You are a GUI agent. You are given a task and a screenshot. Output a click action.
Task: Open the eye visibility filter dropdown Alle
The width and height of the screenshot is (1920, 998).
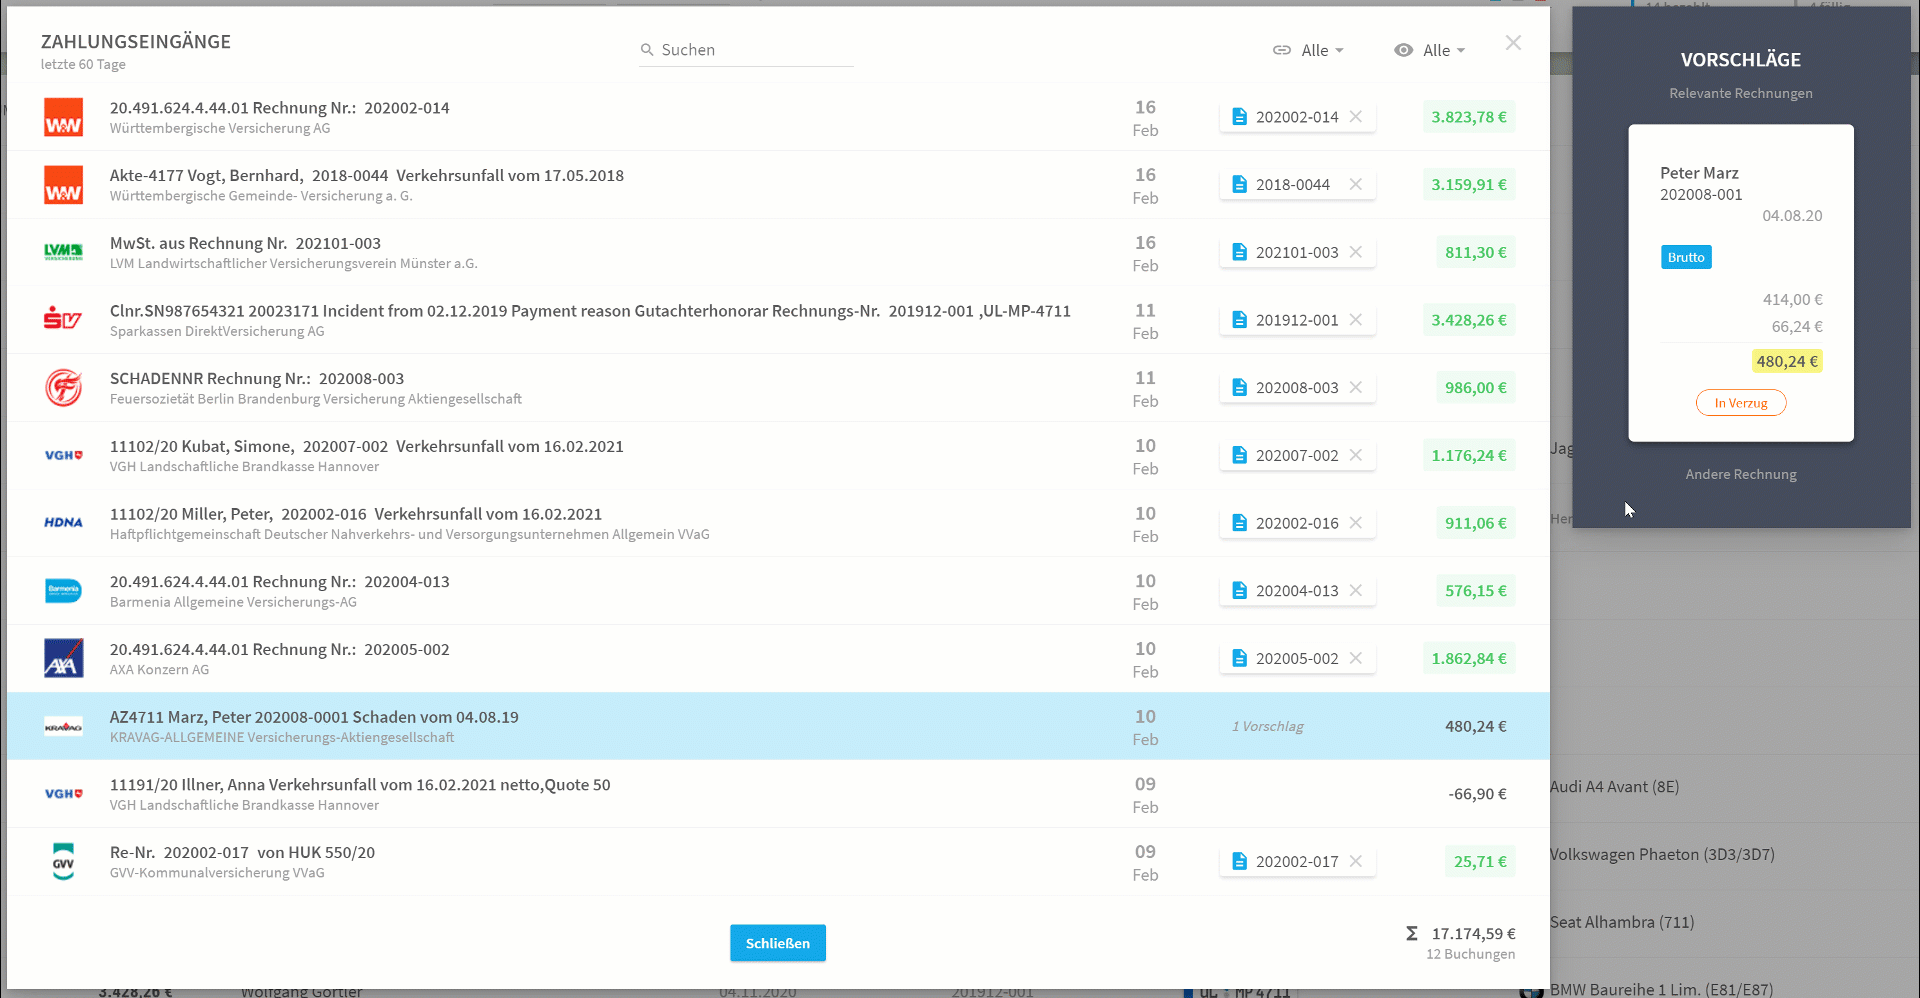[1430, 50]
